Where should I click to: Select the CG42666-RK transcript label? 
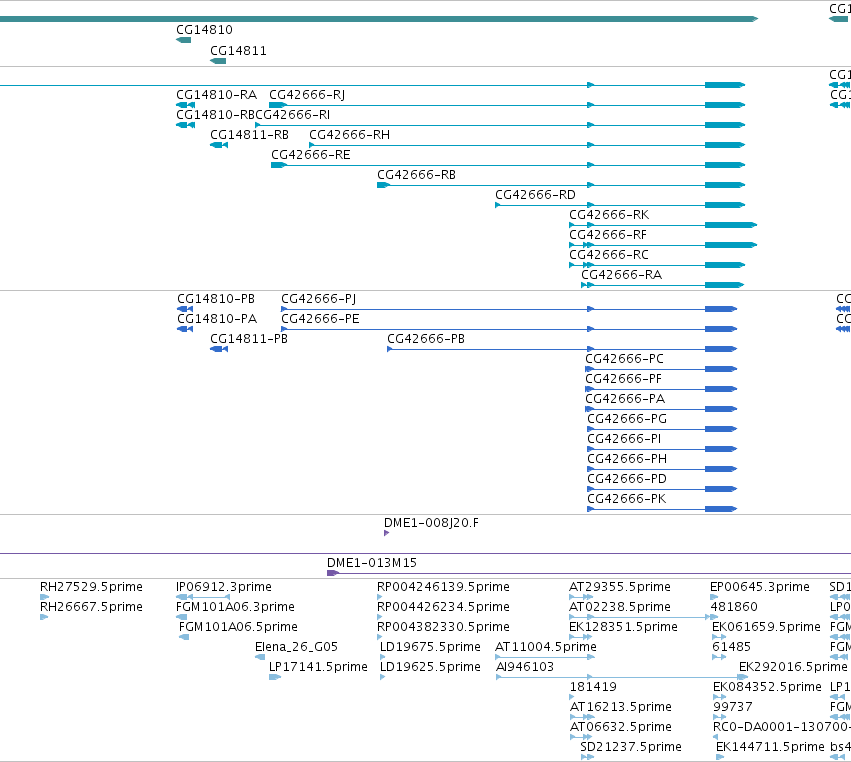tap(609, 215)
